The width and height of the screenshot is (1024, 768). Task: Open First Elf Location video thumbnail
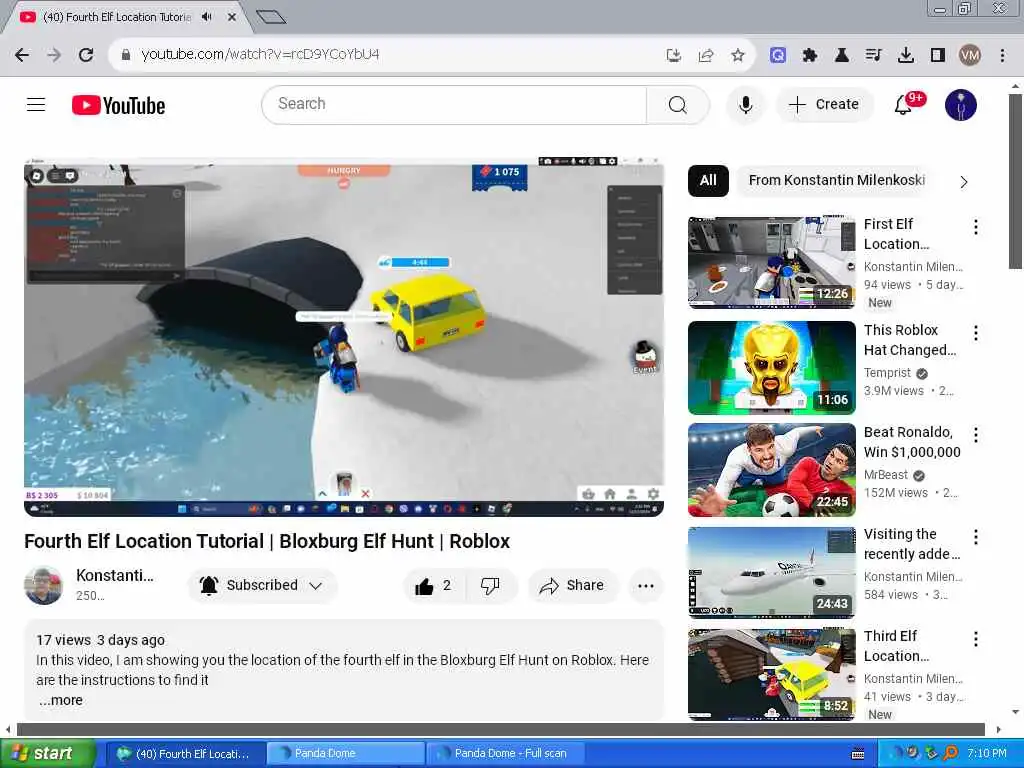point(771,263)
